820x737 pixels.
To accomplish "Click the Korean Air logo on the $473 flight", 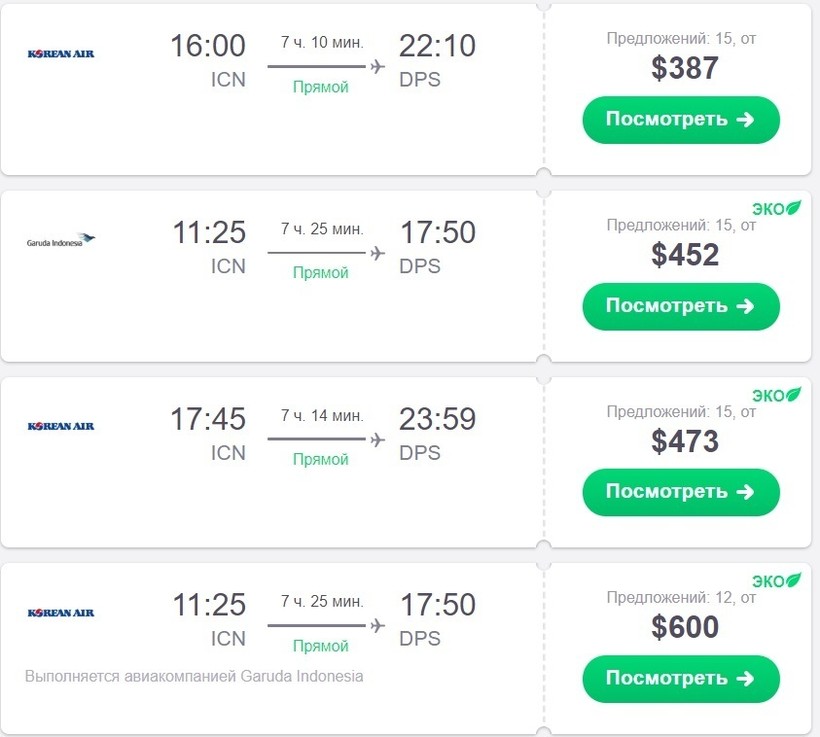I will pos(61,426).
